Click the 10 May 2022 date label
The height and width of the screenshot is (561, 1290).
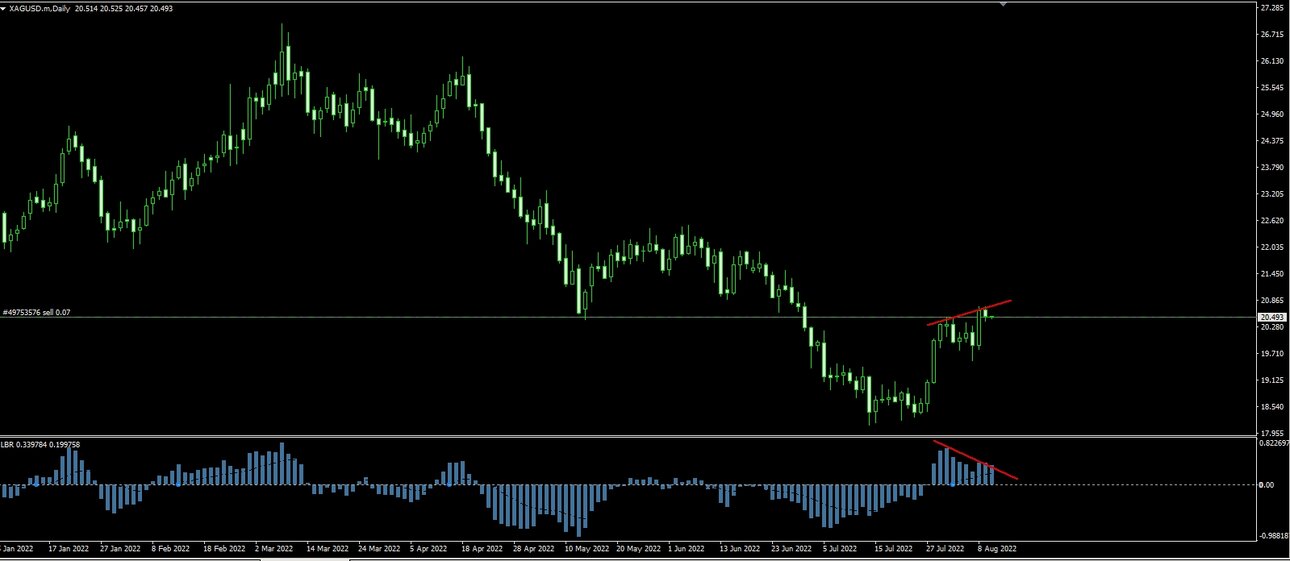[x=586, y=549]
